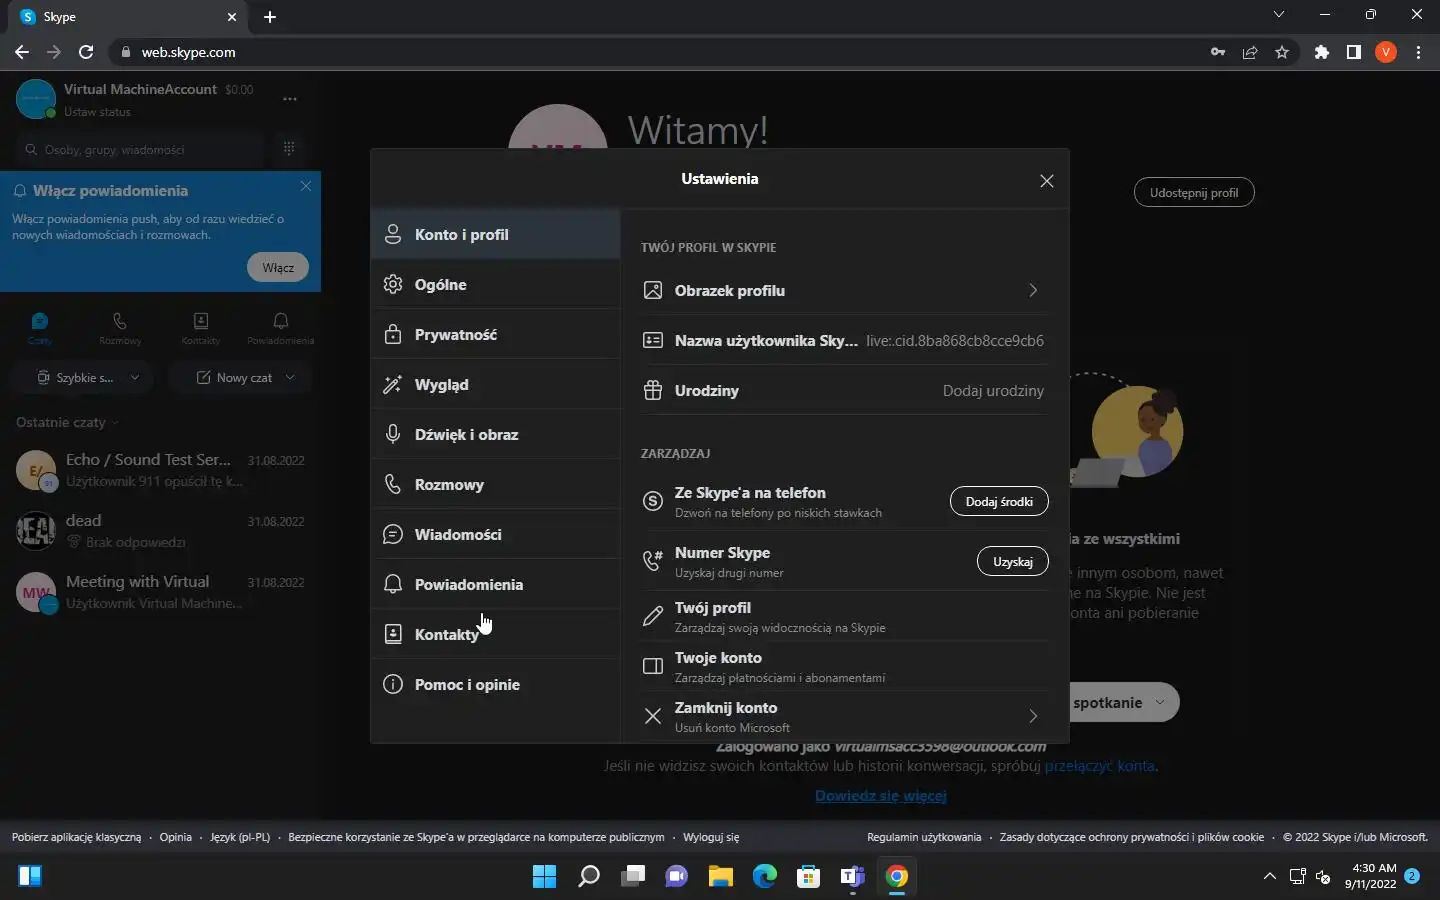Dismiss the Włącz powiadomienia banner
1440x900 pixels.
coord(306,186)
